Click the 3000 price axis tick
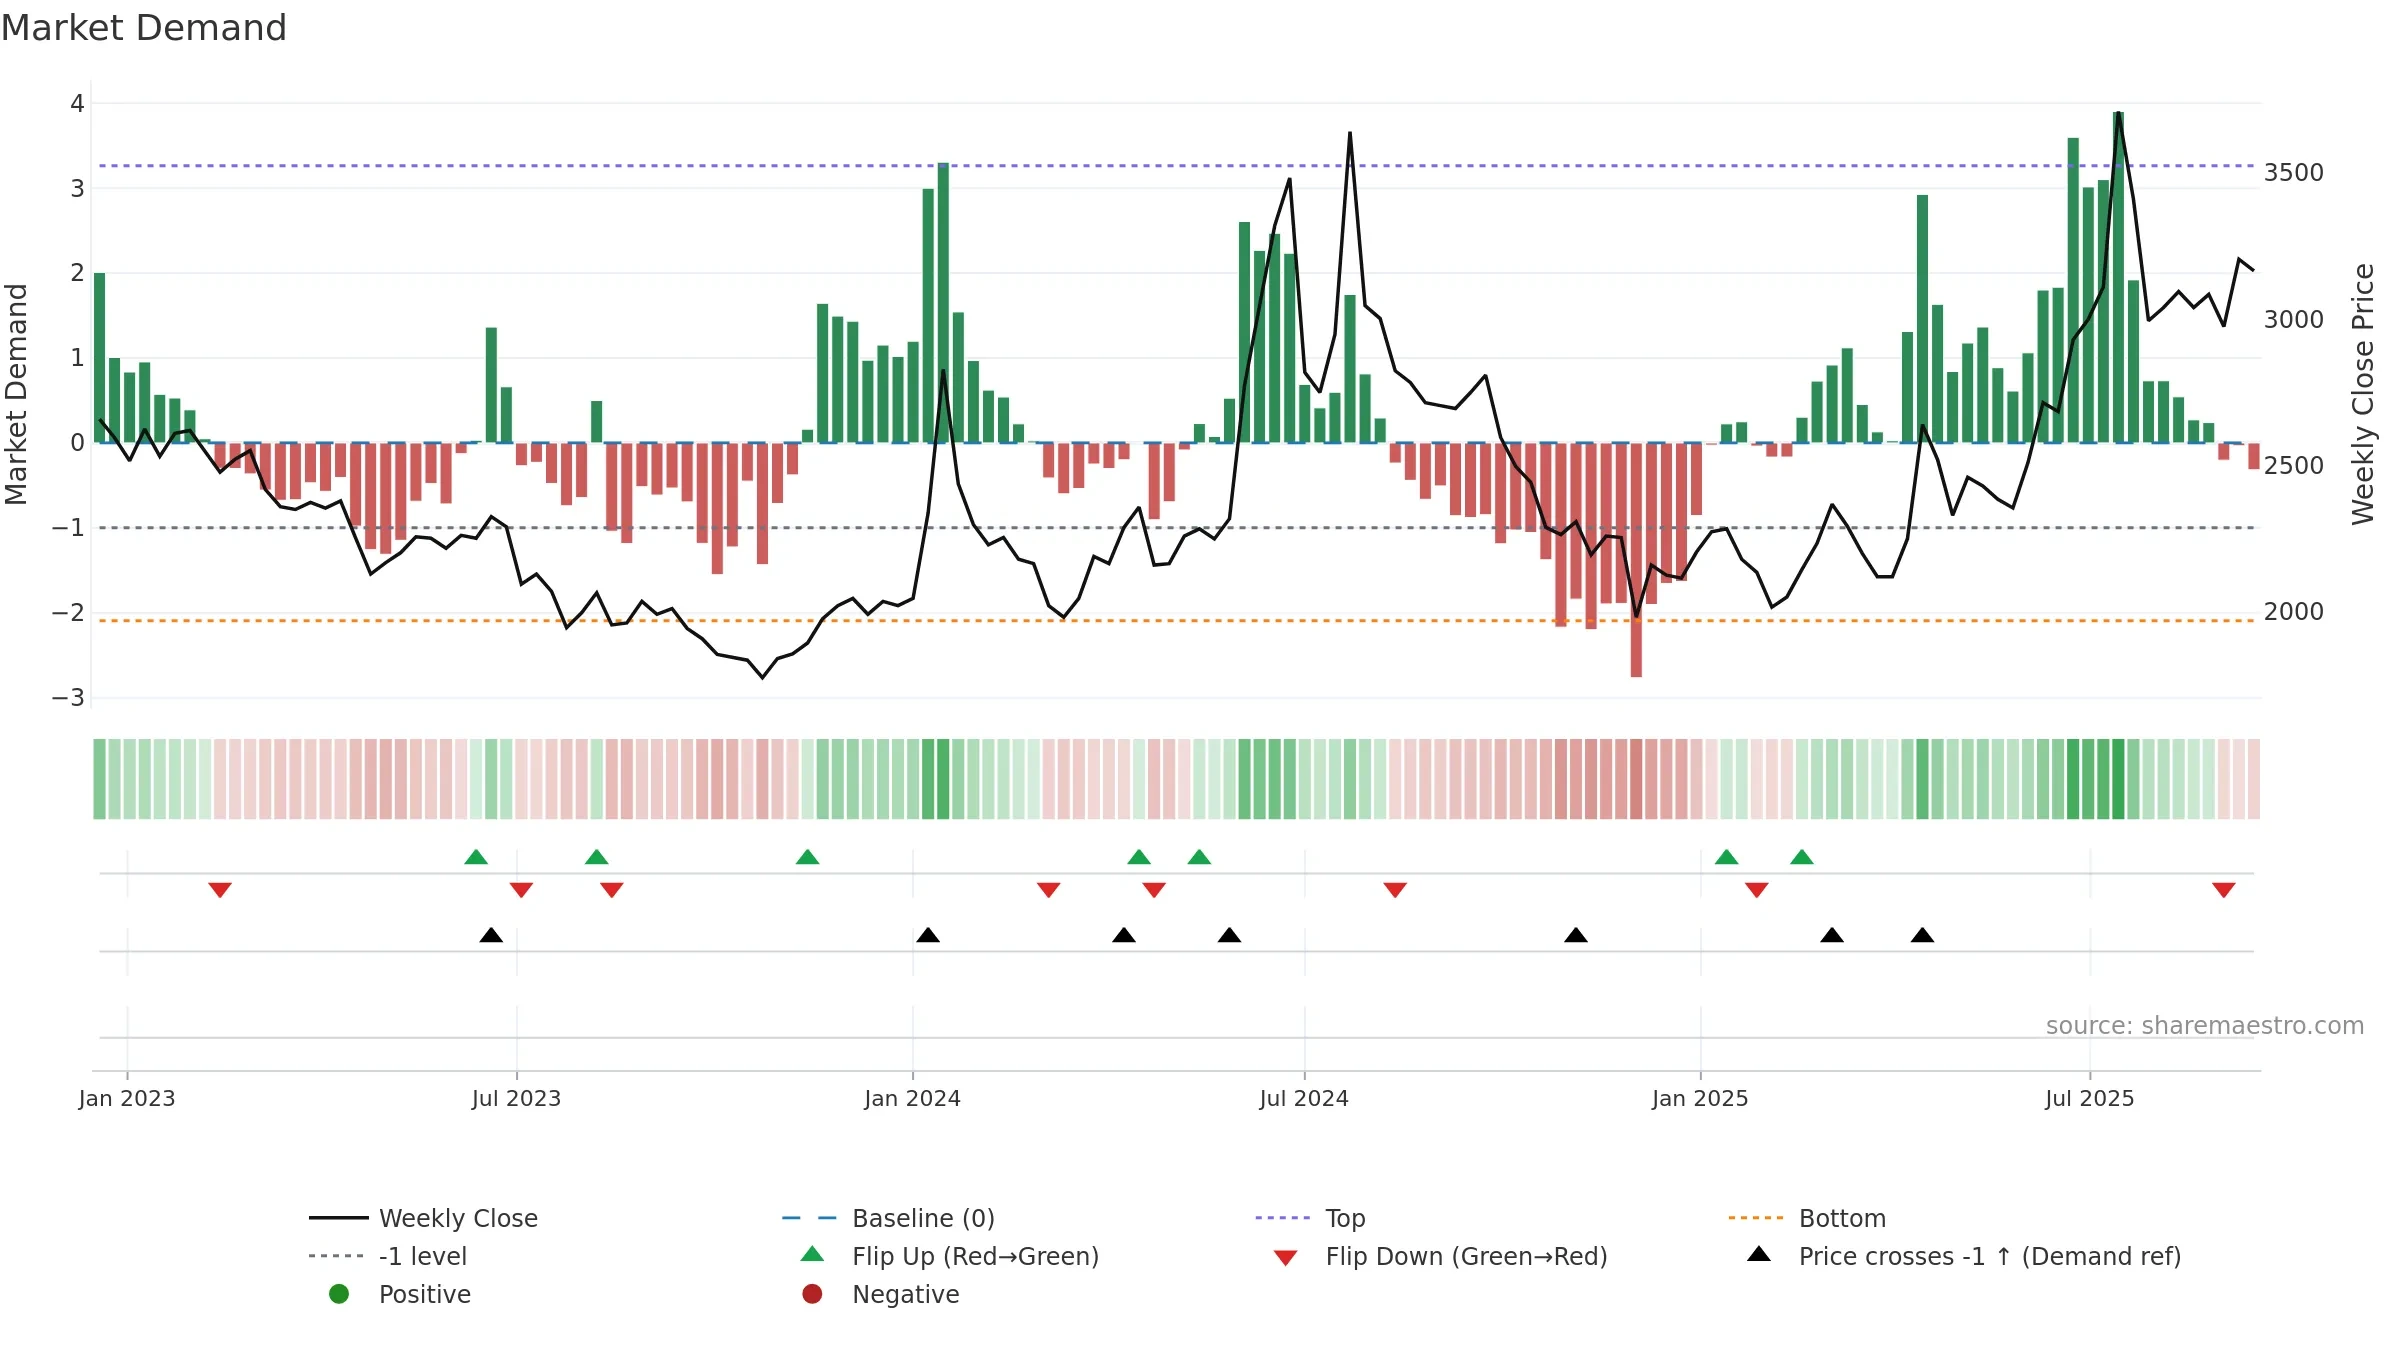Image resolution: width=2400 pixels, height=1350 pixels. tap(2294, 319)
